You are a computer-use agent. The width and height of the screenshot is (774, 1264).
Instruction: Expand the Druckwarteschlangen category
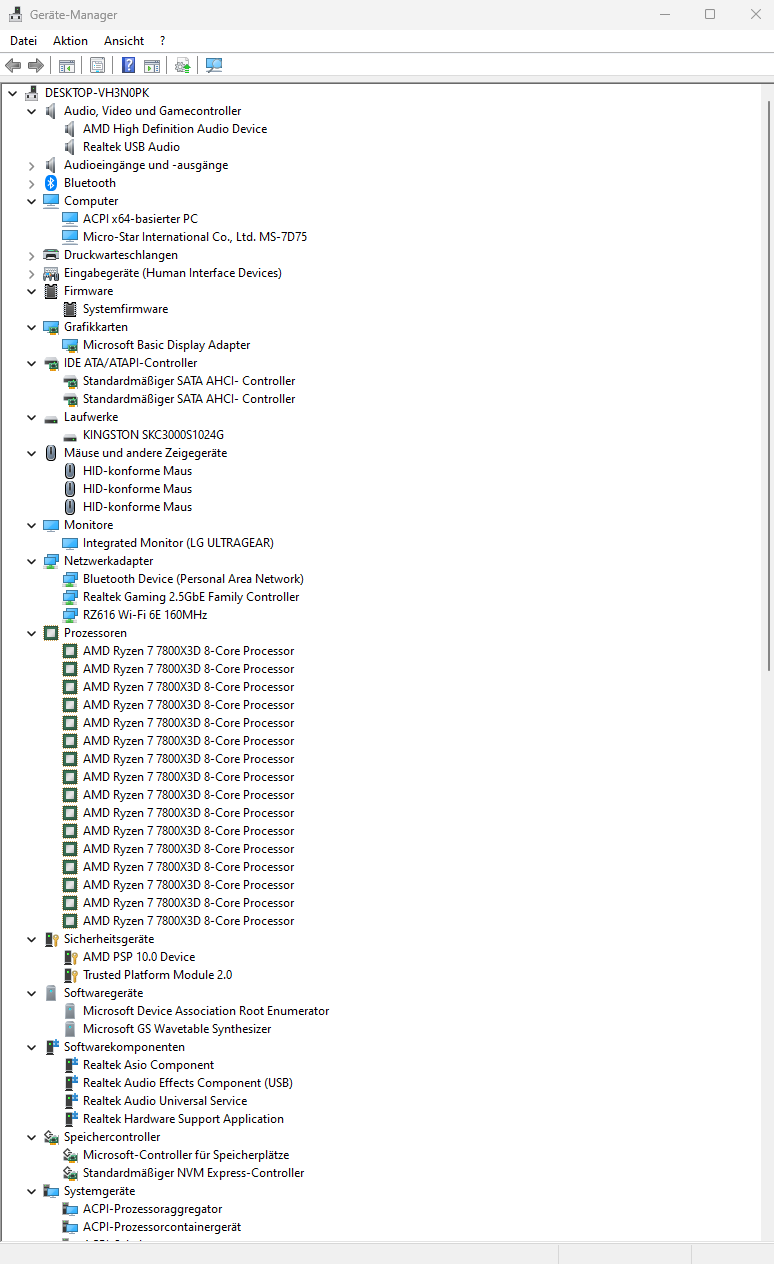click(x=32, y=255)
